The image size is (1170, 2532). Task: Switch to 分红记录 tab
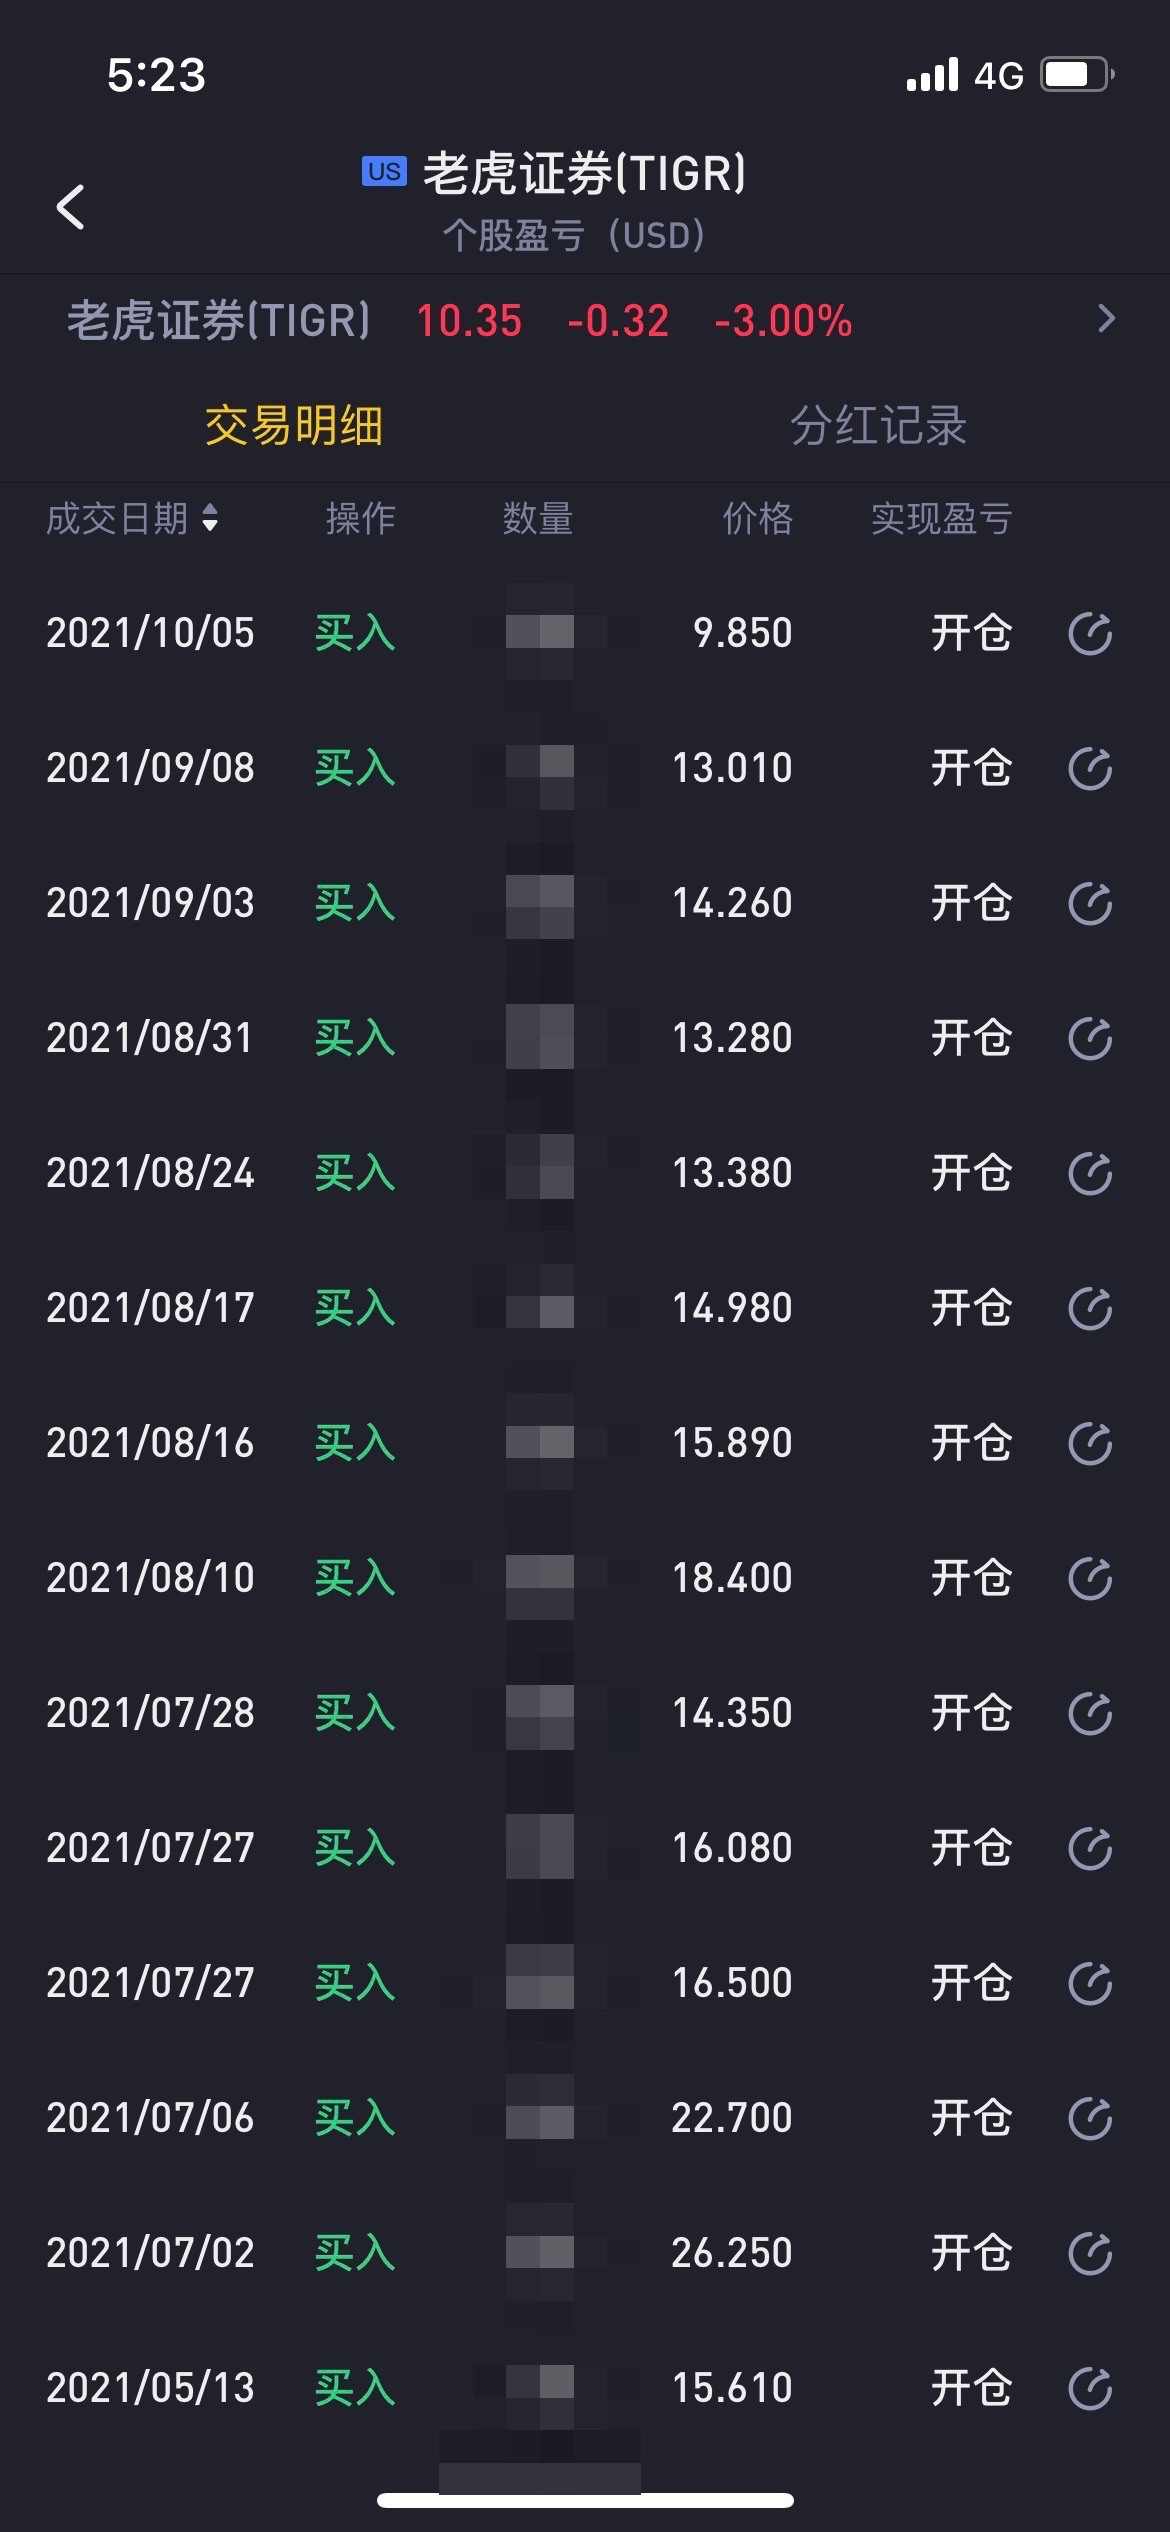click(878, 426)
